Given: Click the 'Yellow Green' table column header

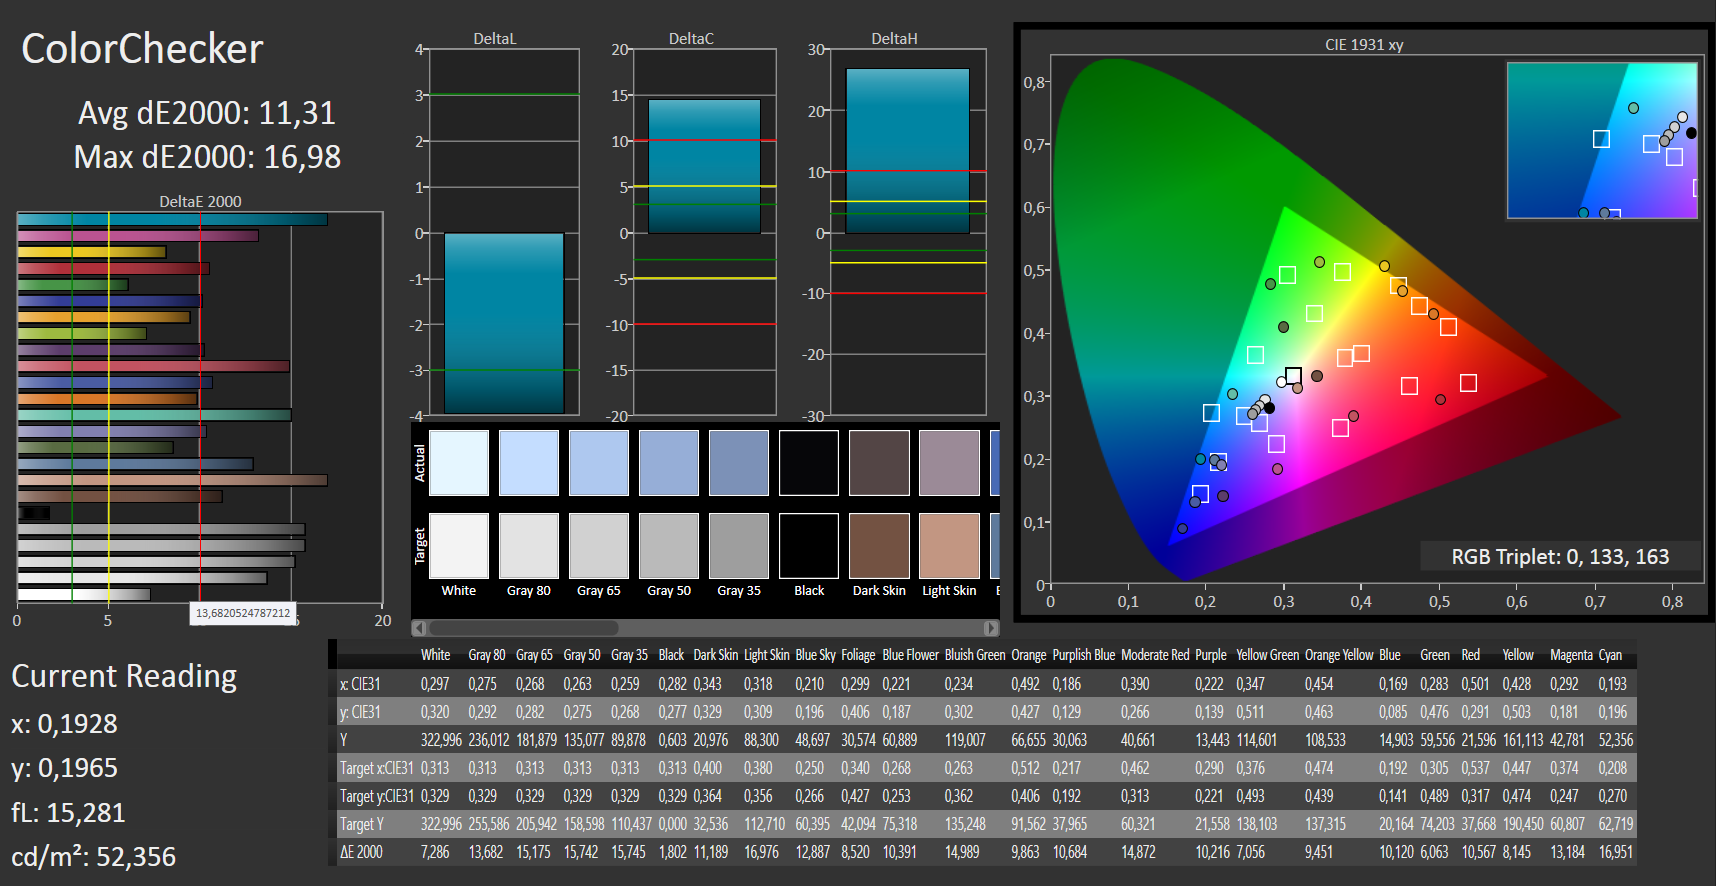Looking at the screenshot, I should pyautogui.click(x=1268, y=655).
